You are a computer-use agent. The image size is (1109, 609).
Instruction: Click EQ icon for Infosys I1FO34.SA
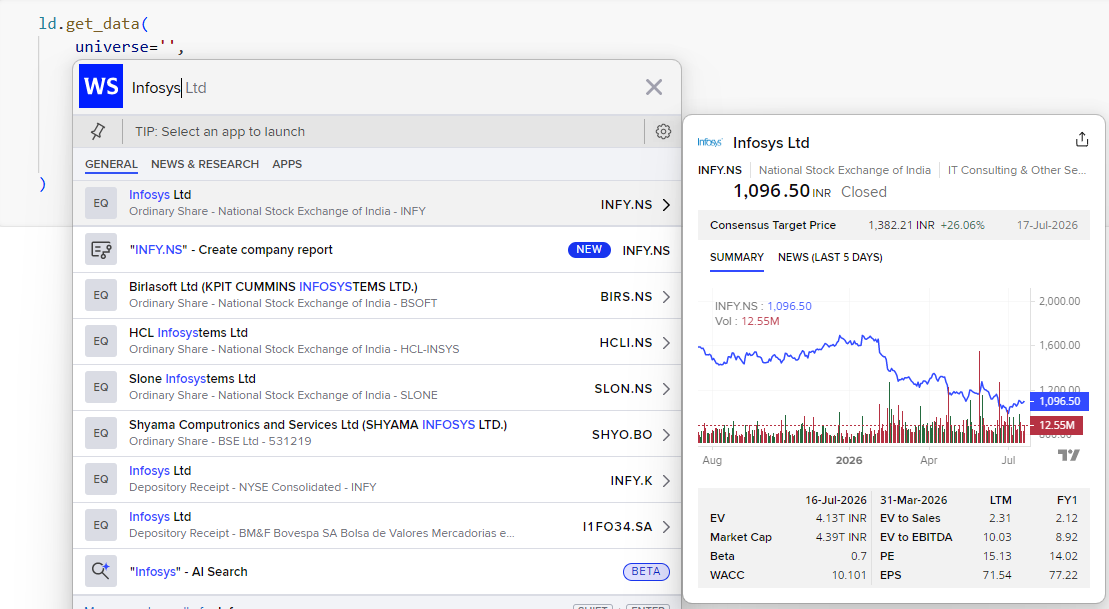click(x=100, y=525)
